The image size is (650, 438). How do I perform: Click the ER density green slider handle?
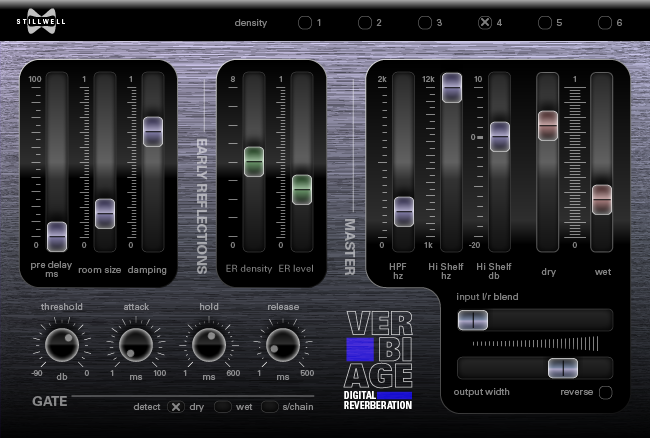[254, 162]
